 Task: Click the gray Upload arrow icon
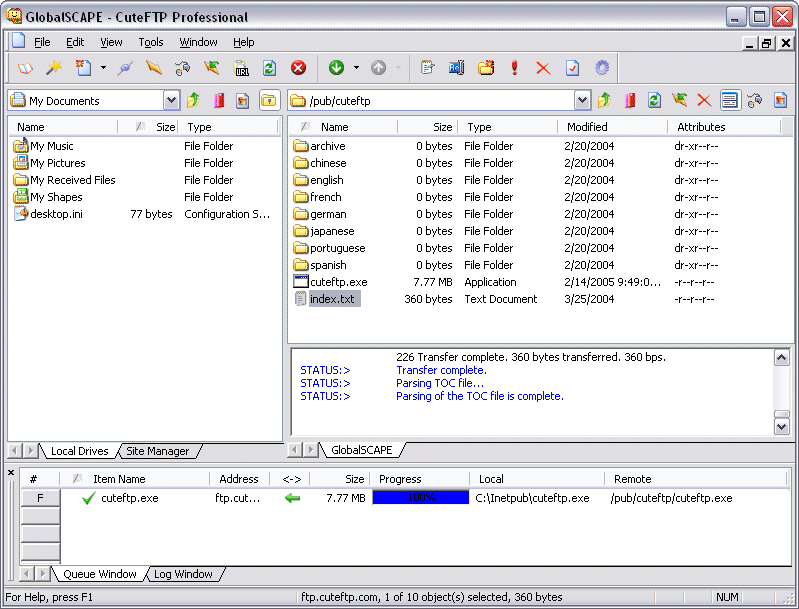(x=378, y=68)
